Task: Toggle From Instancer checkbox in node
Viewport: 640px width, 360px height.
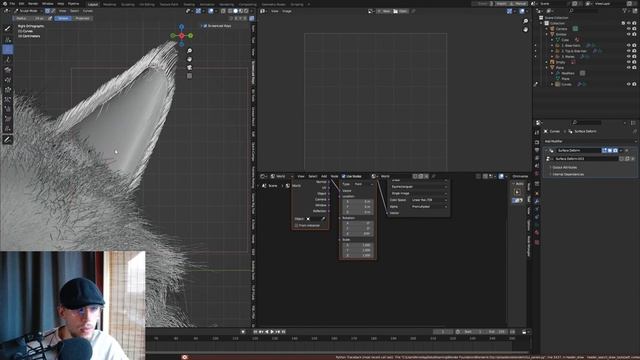Action: point(296,225)
